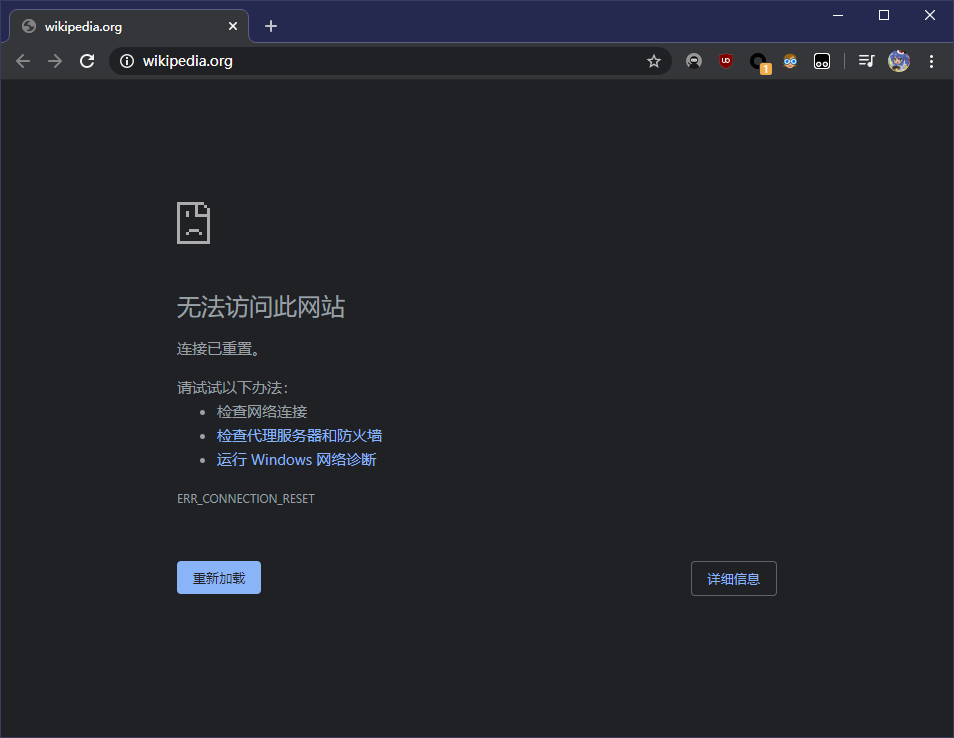The height and width of the screenshot is (738, 954).
Task: Click the sad page error icon
Action: click(193, 223)
